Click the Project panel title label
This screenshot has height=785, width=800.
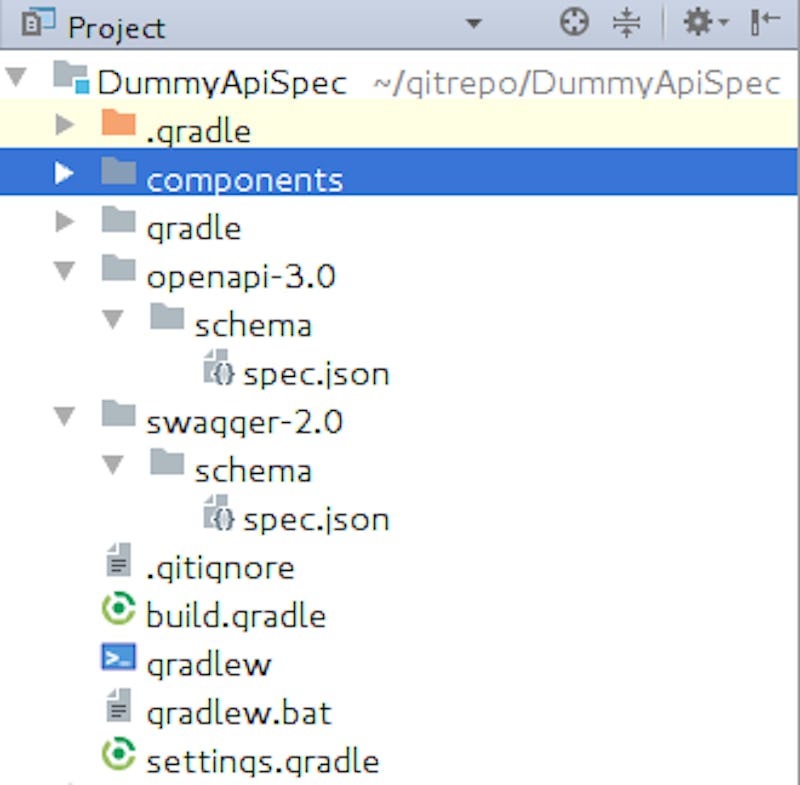pyautogui.click(x=116, y=25)
